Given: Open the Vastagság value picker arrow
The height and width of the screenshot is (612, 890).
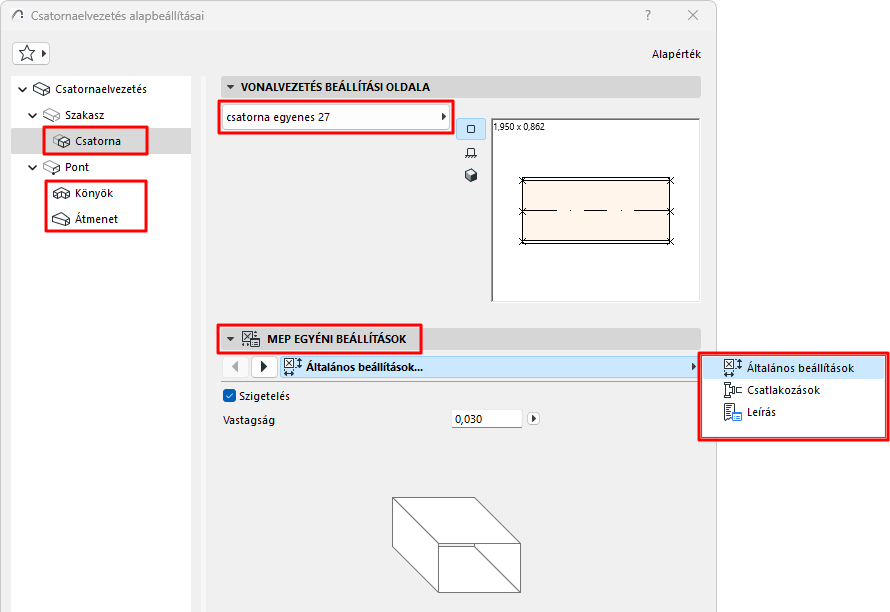Looking at the screenshot, I should point(533,419).
